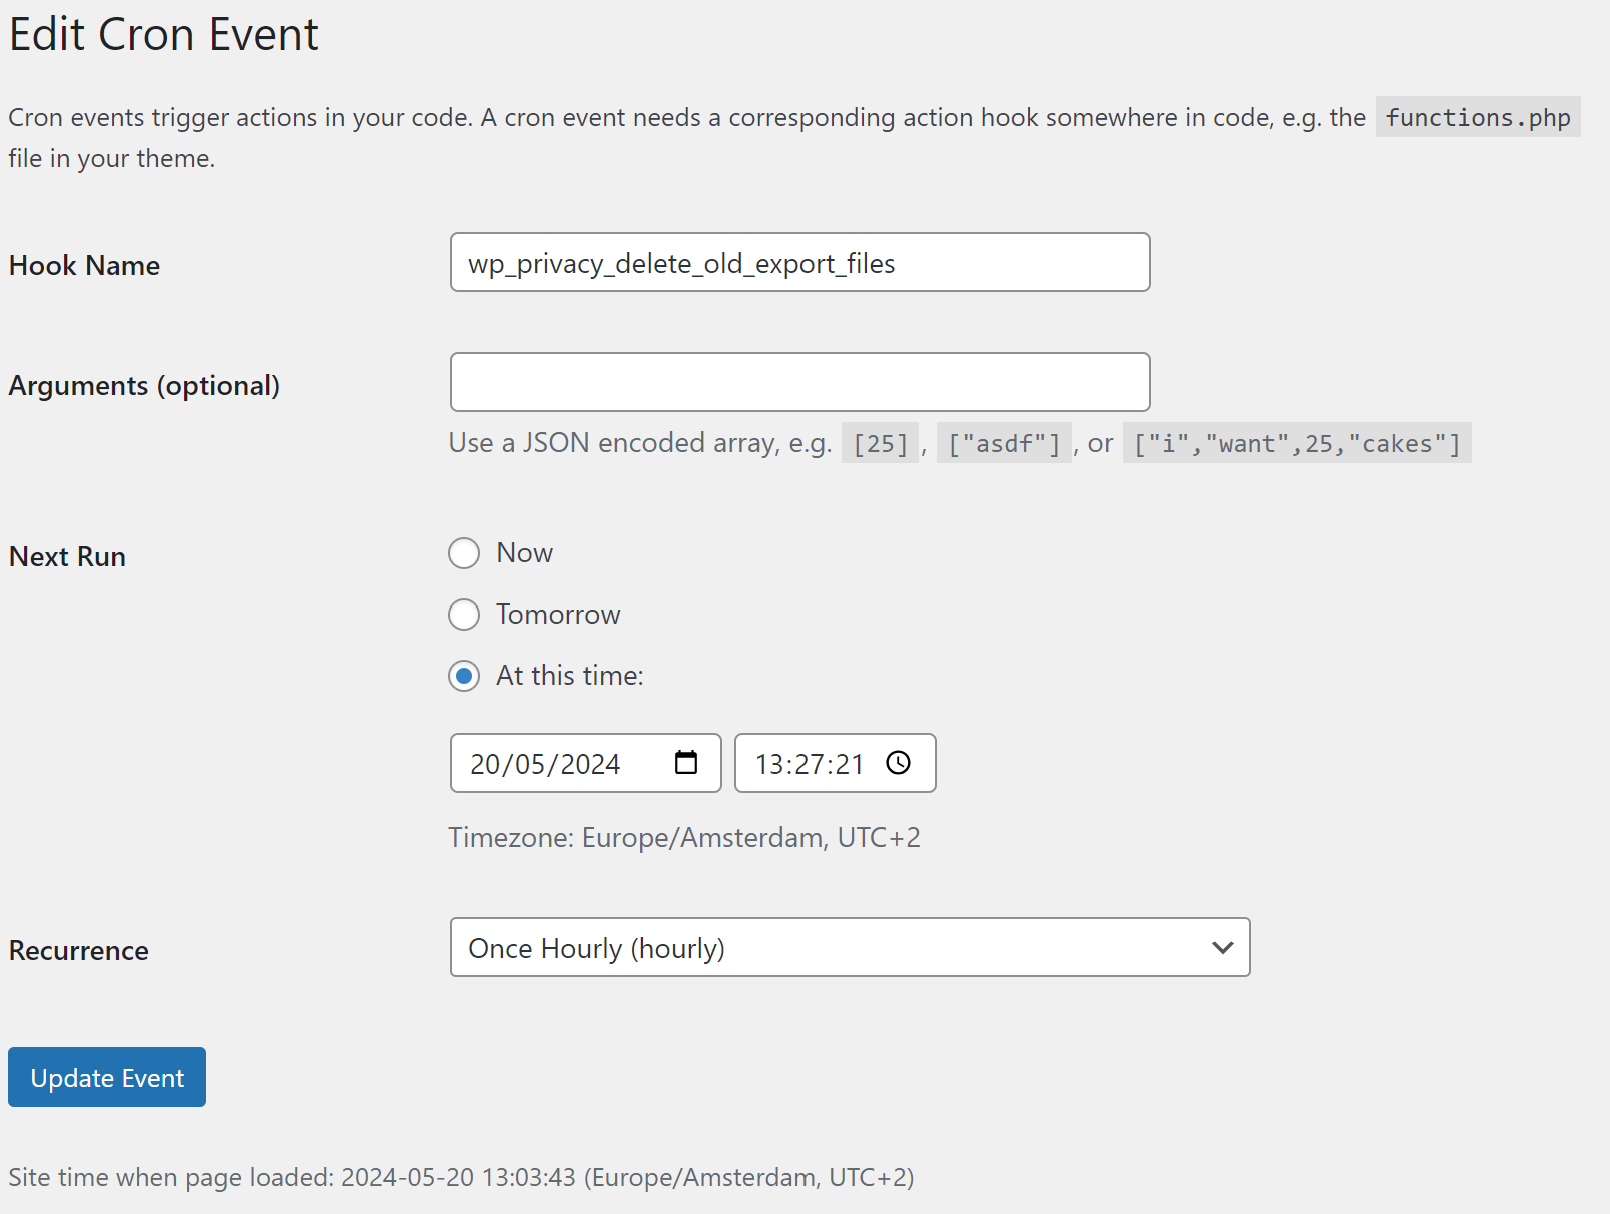This screenshot has width=1610, height=1214.
Task: Select the wp_privacy_delete_old_export_files text
Action: coord(681,264)
